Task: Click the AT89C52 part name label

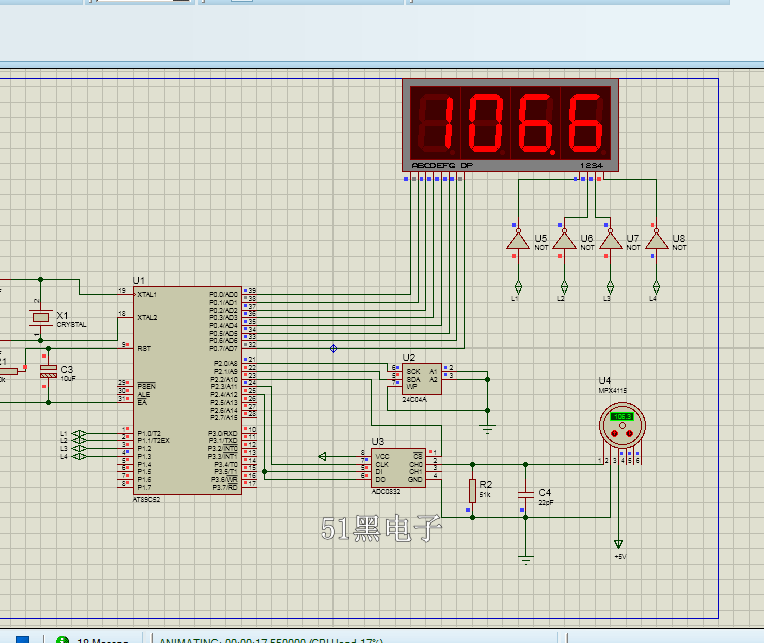Action: (147, 500)
